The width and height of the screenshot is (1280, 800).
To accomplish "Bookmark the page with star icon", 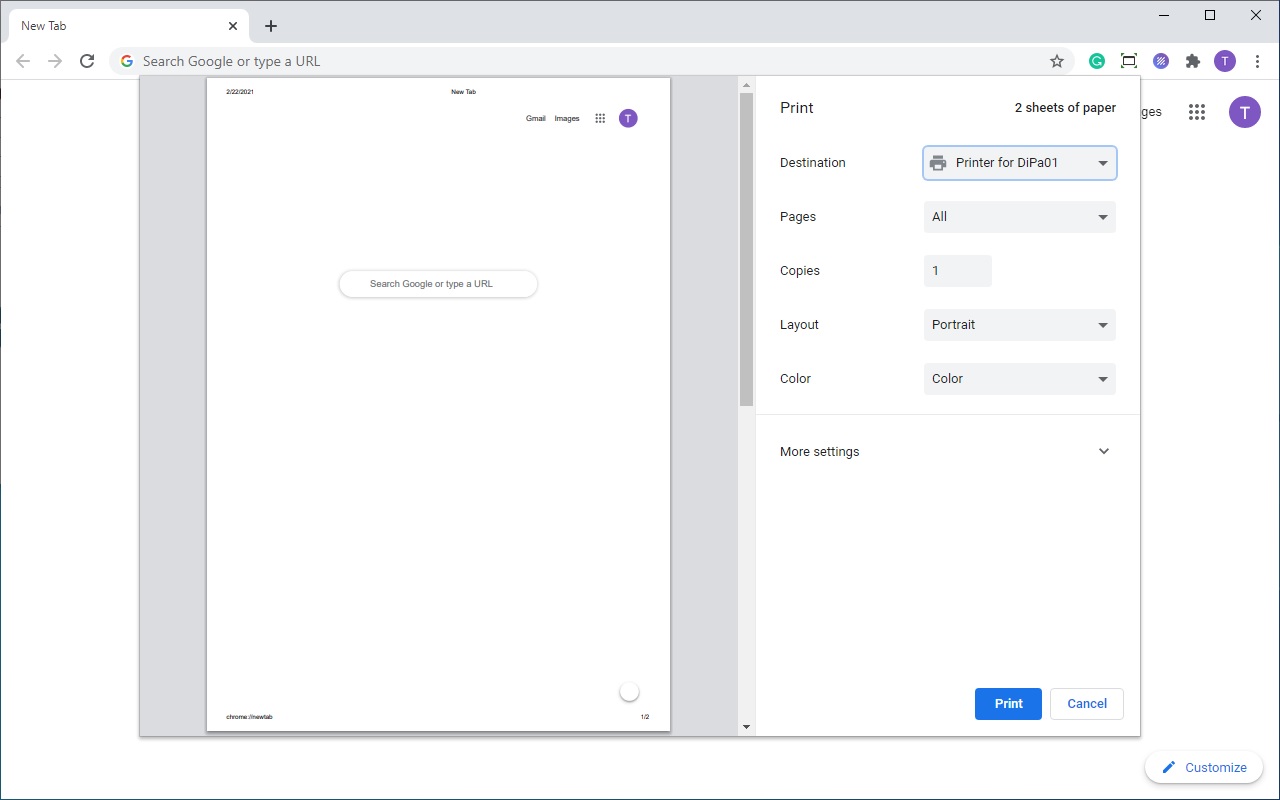I will coord(1057,61).
